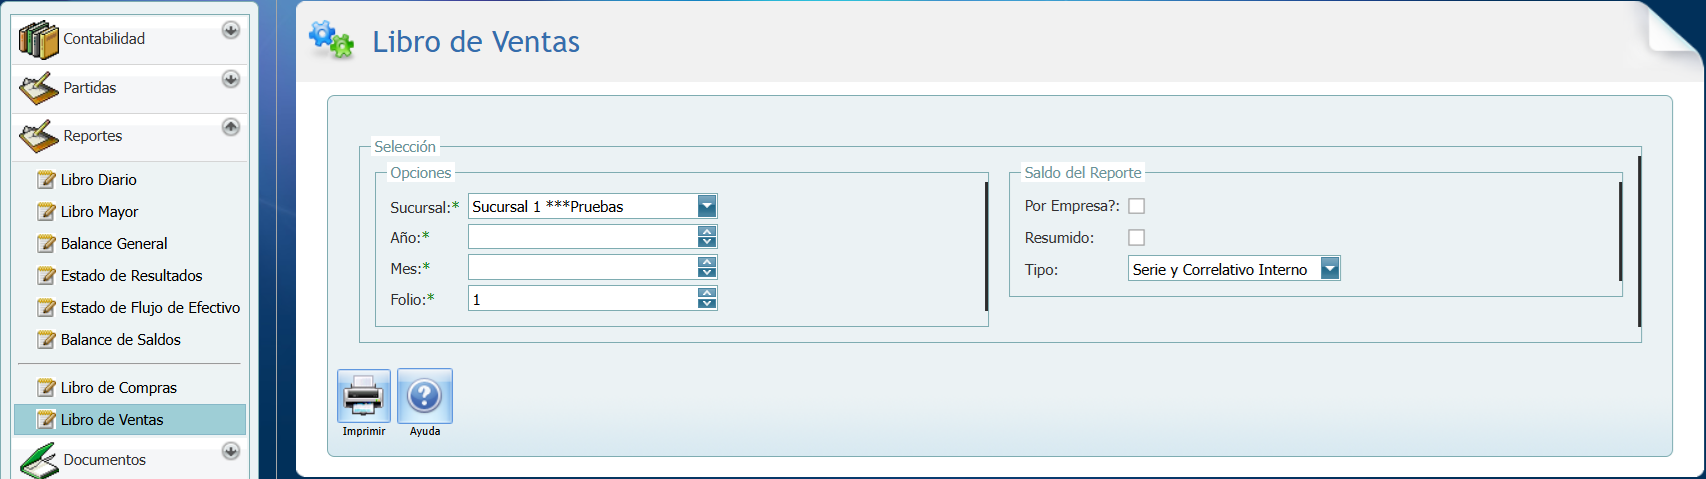Collapse the Reportes section arrow

(x=231, y=127)
